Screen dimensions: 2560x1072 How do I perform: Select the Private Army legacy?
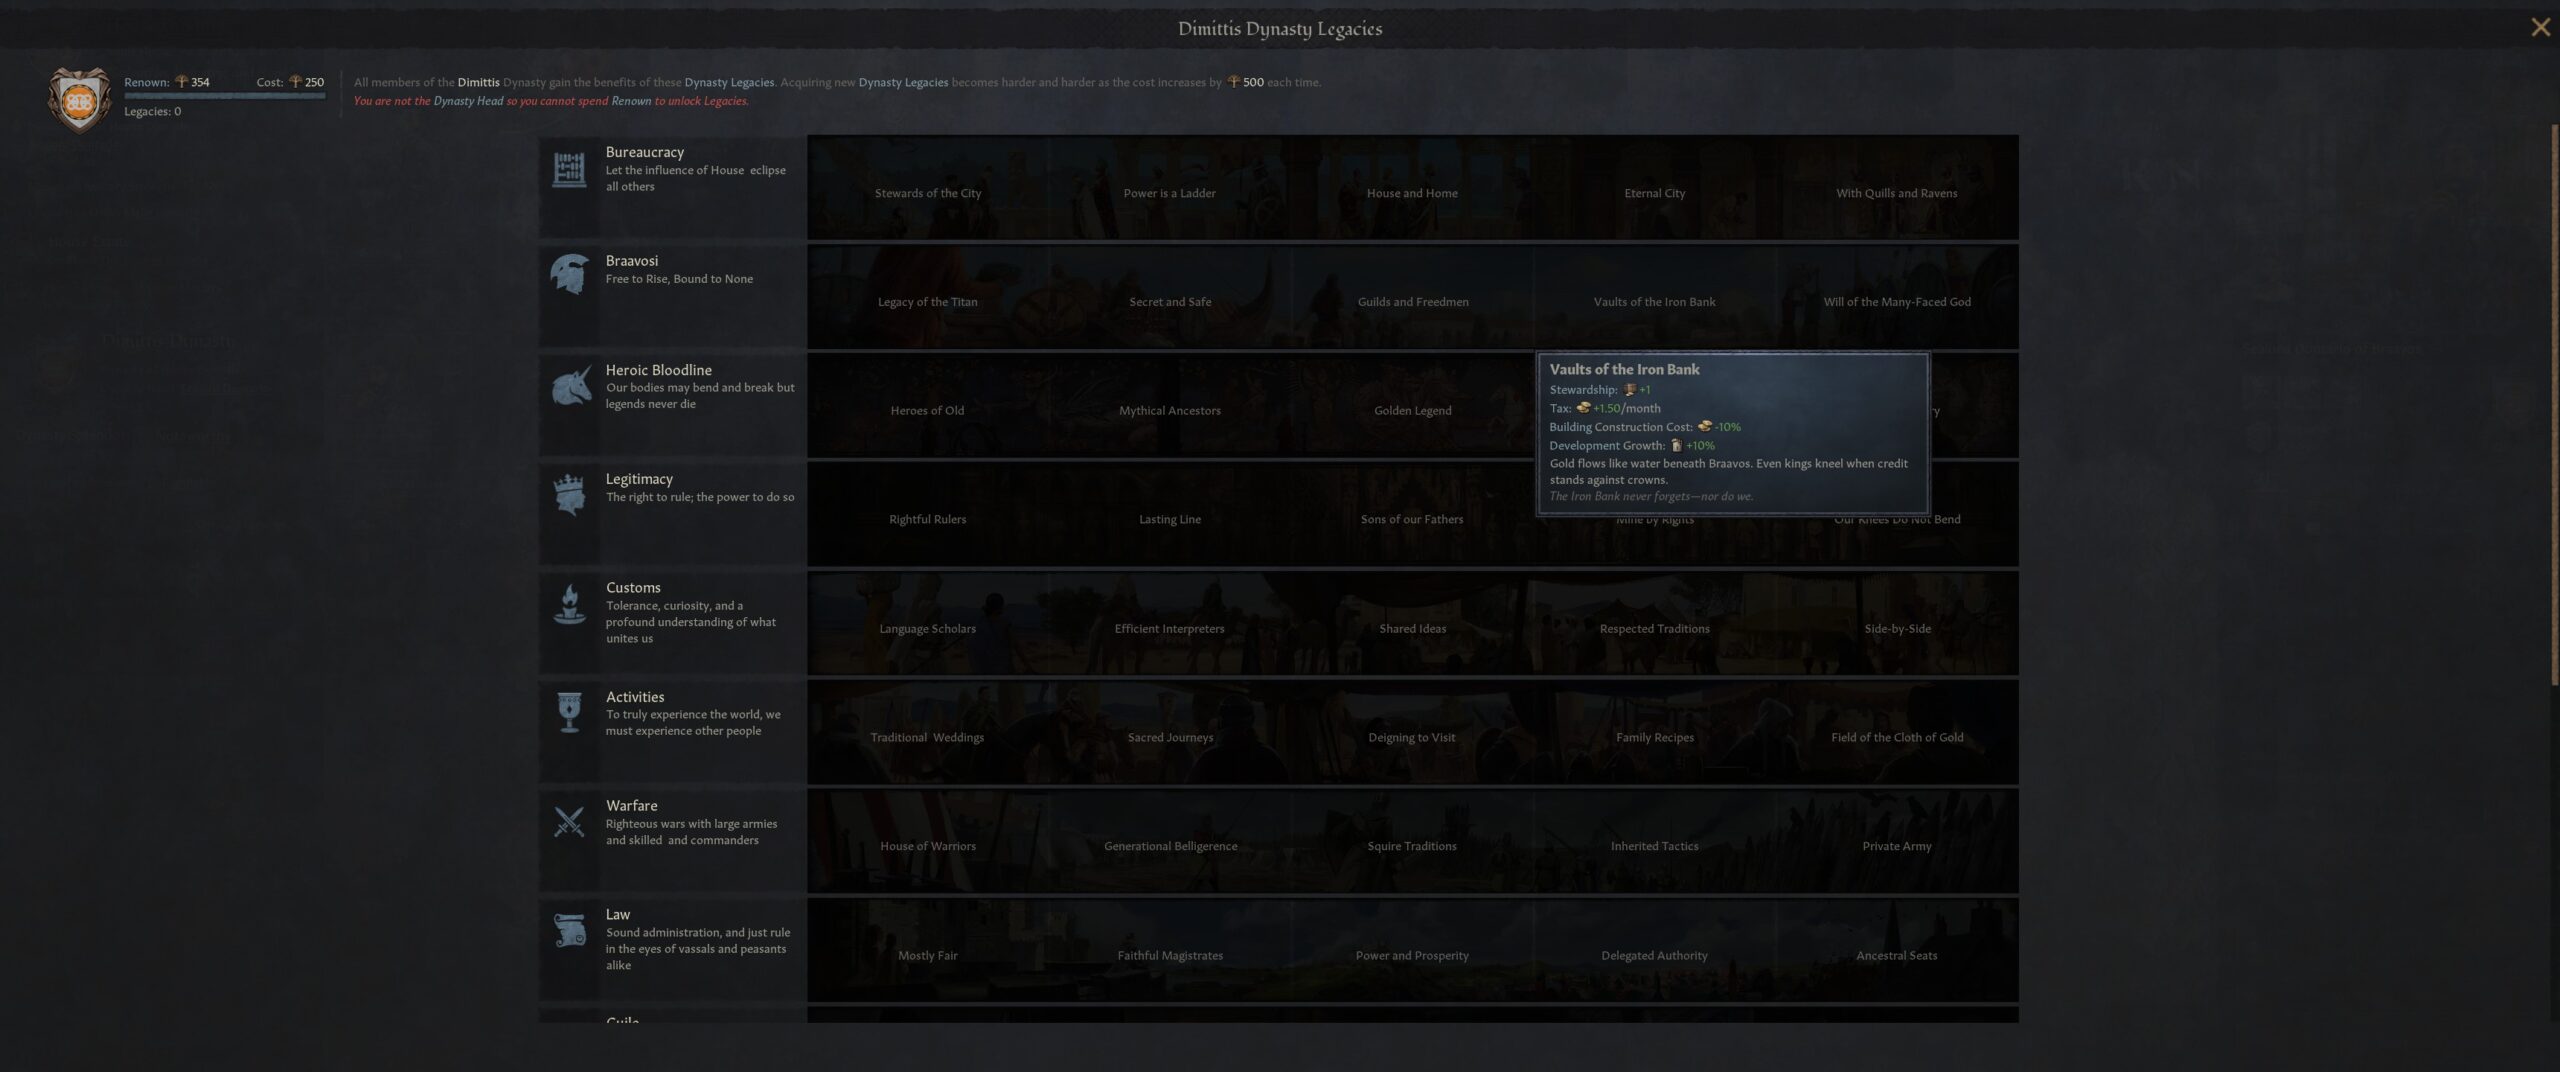click(x=1896, y=846)
